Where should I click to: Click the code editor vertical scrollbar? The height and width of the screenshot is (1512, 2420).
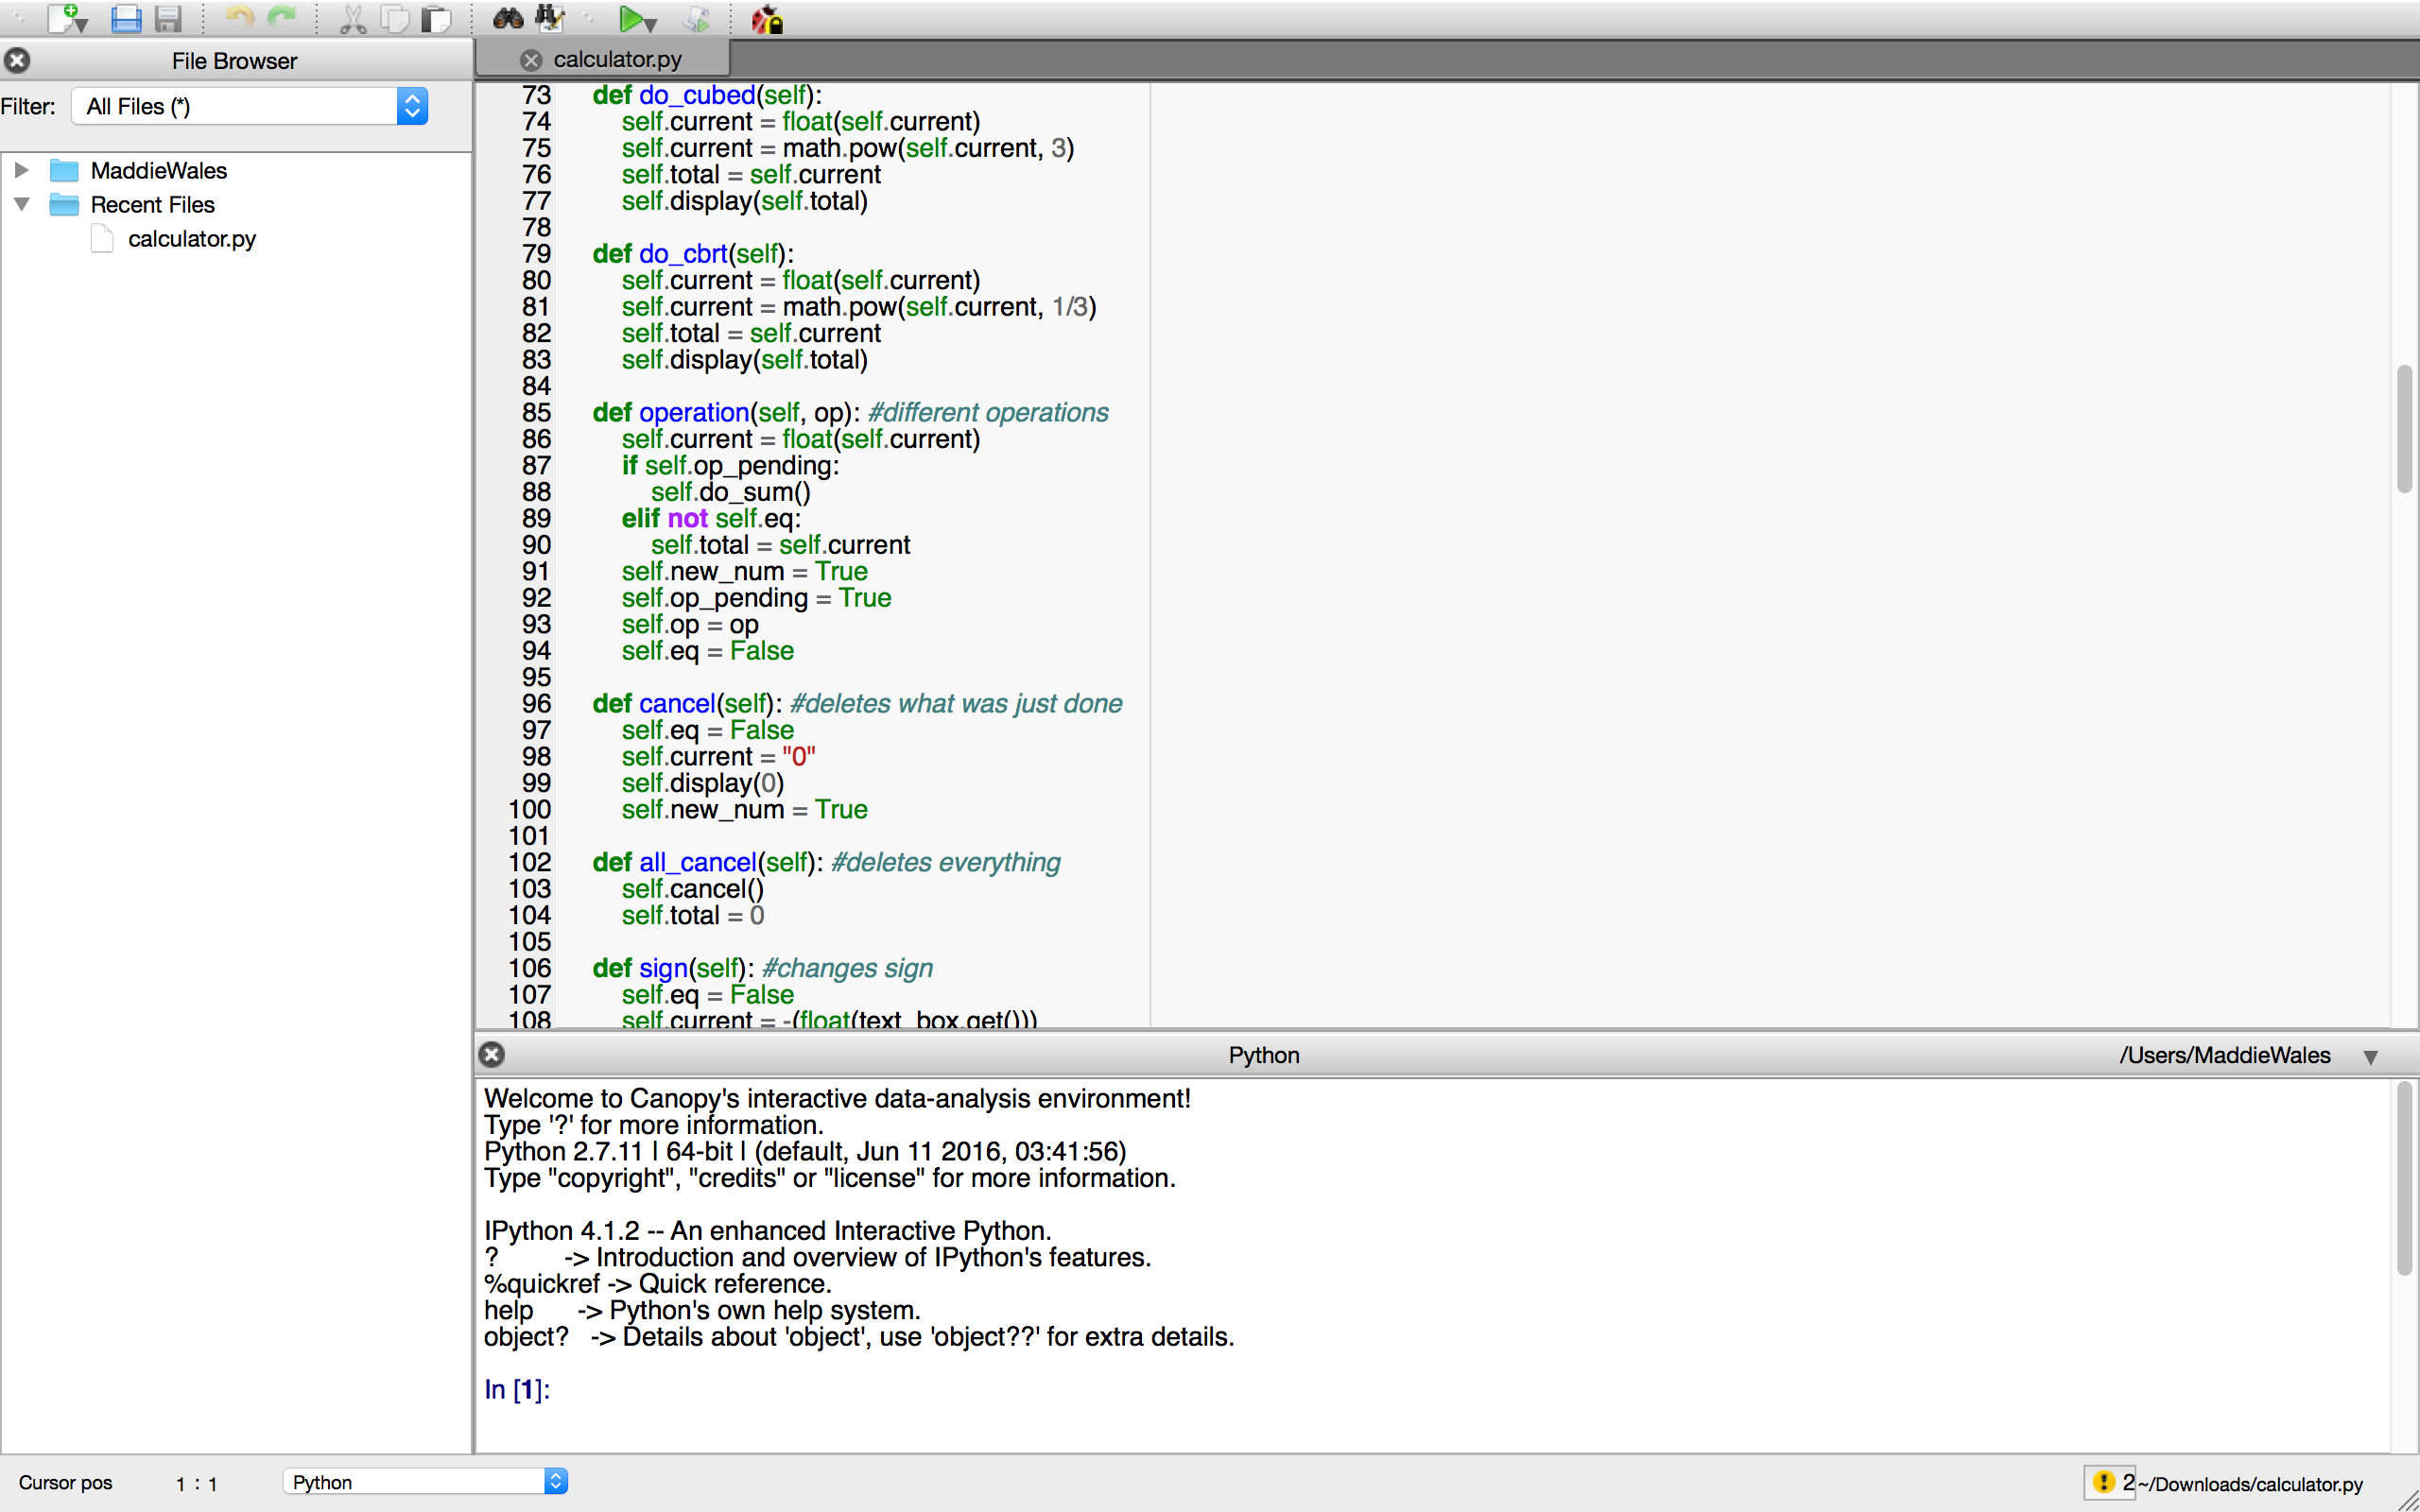point(2404,430)
